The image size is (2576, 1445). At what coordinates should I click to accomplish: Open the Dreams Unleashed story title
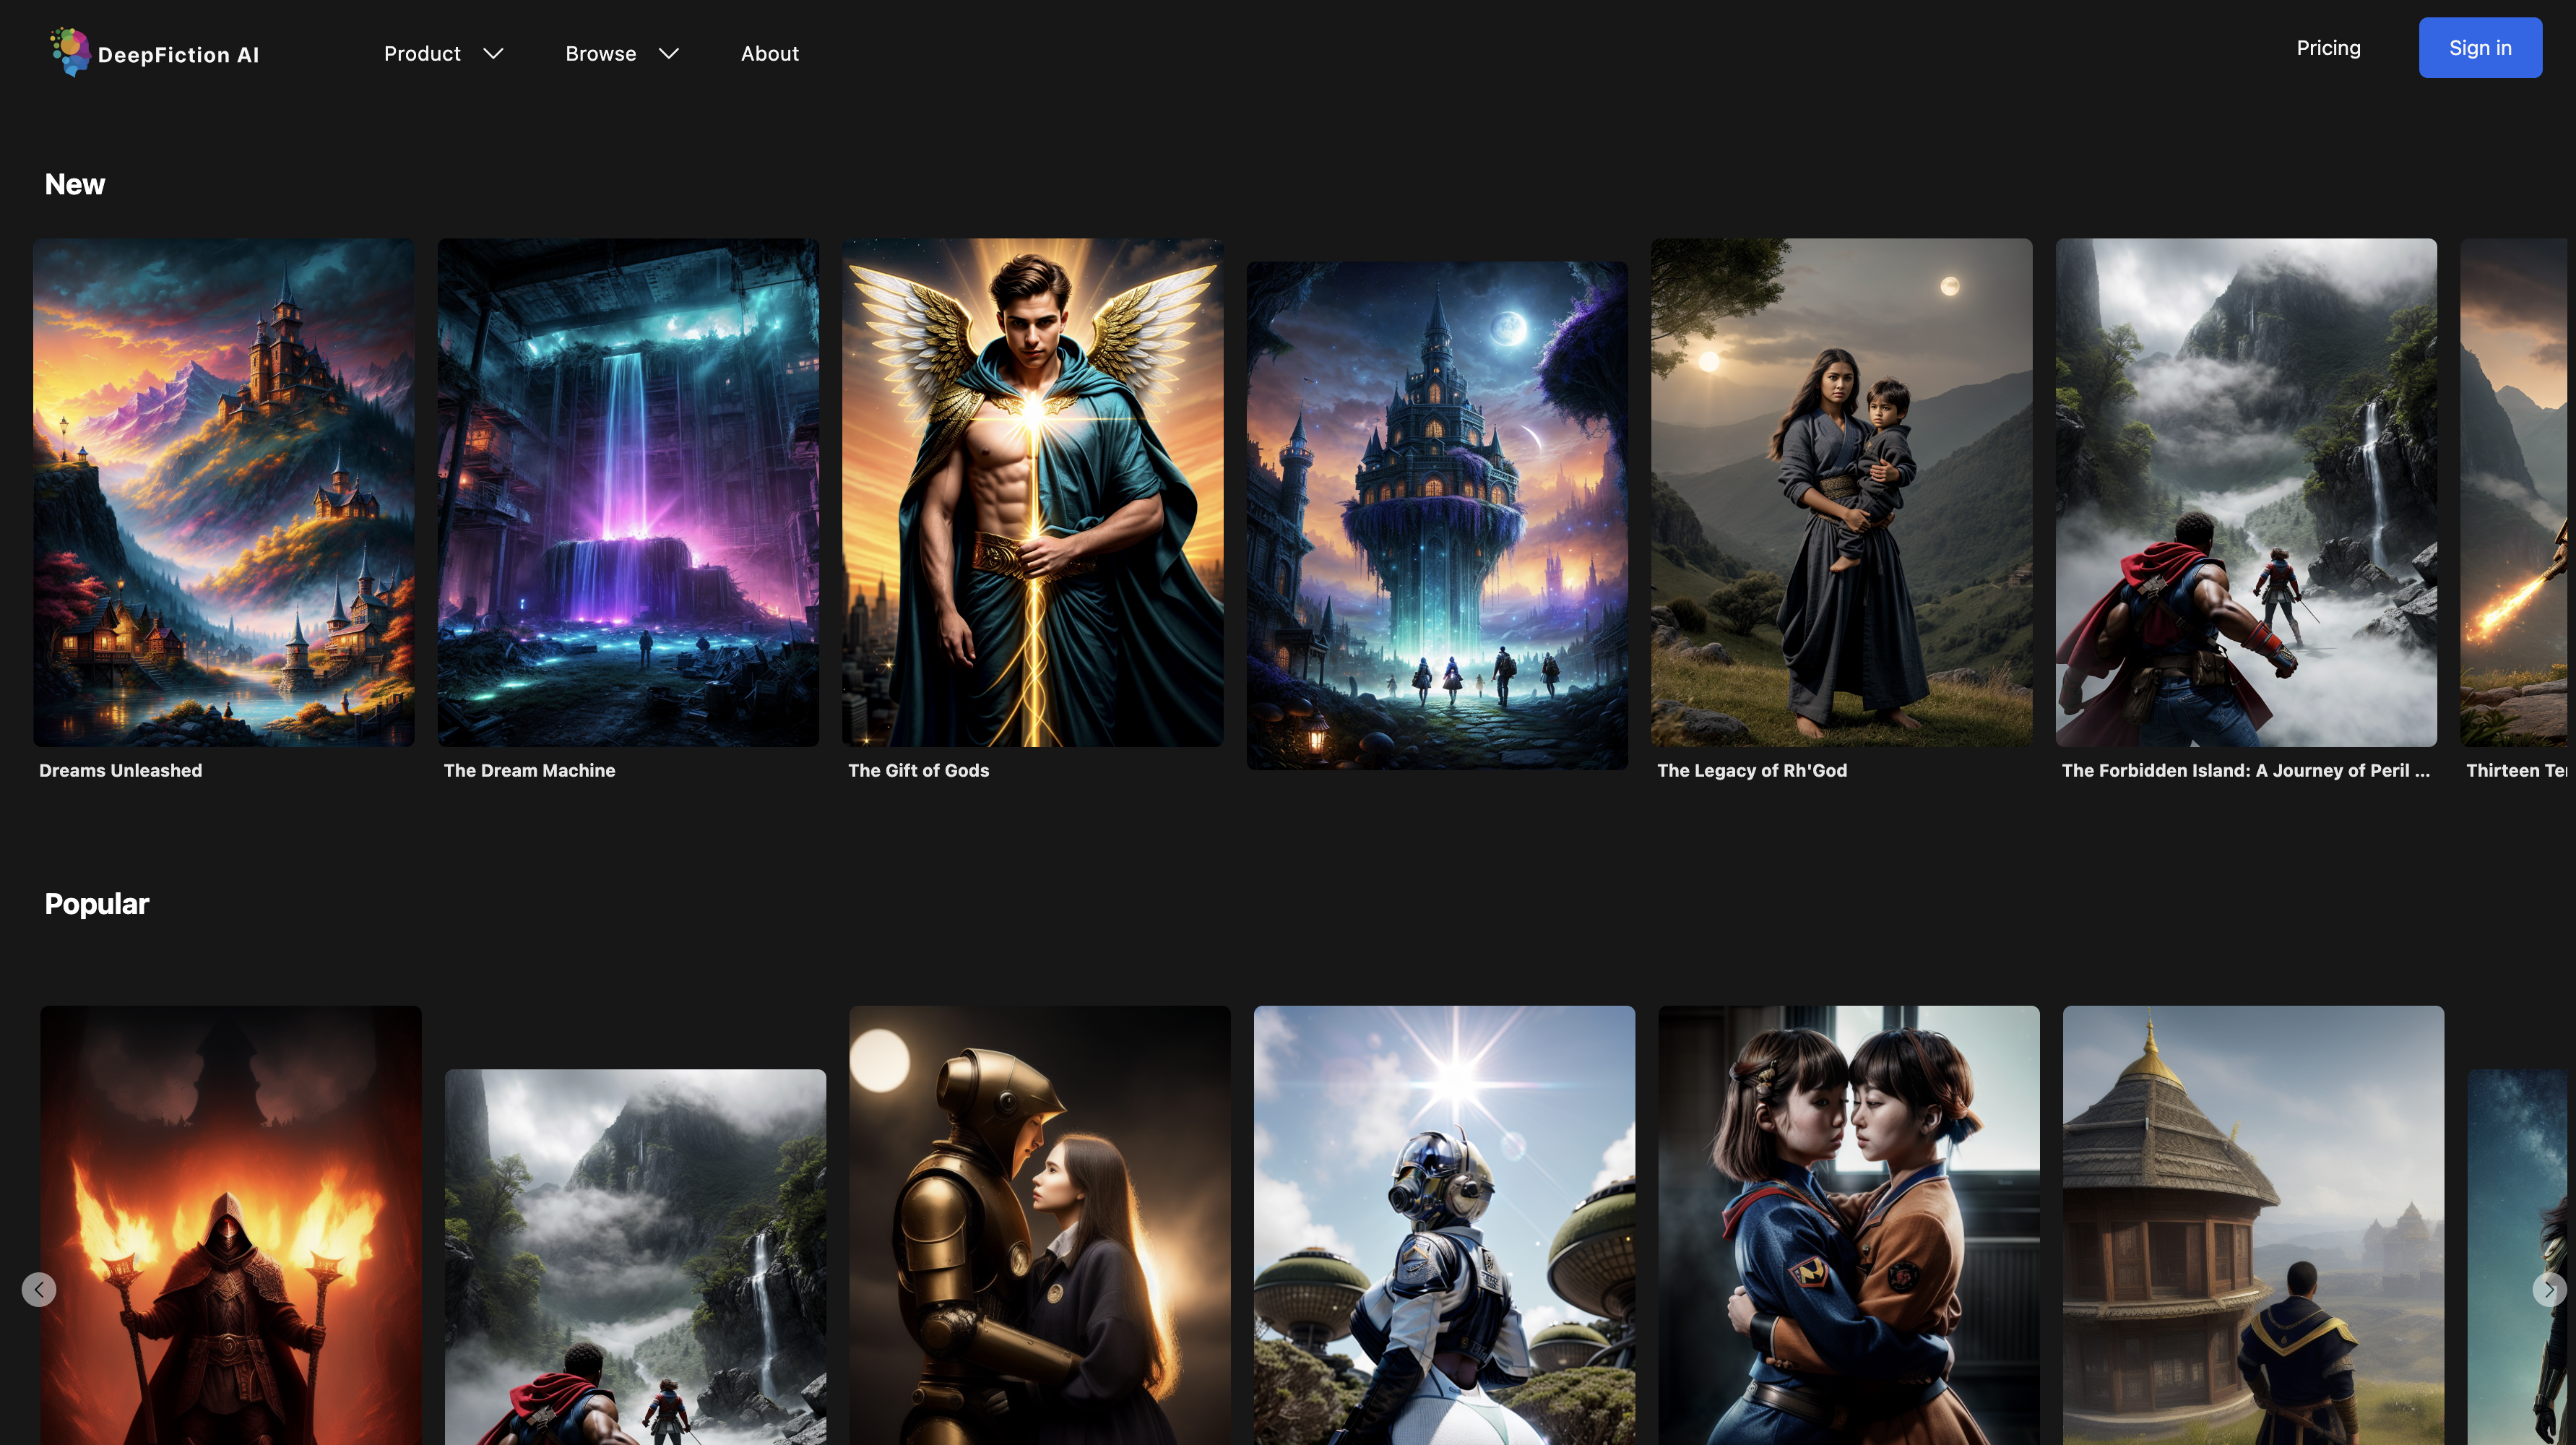pos(120,770)
